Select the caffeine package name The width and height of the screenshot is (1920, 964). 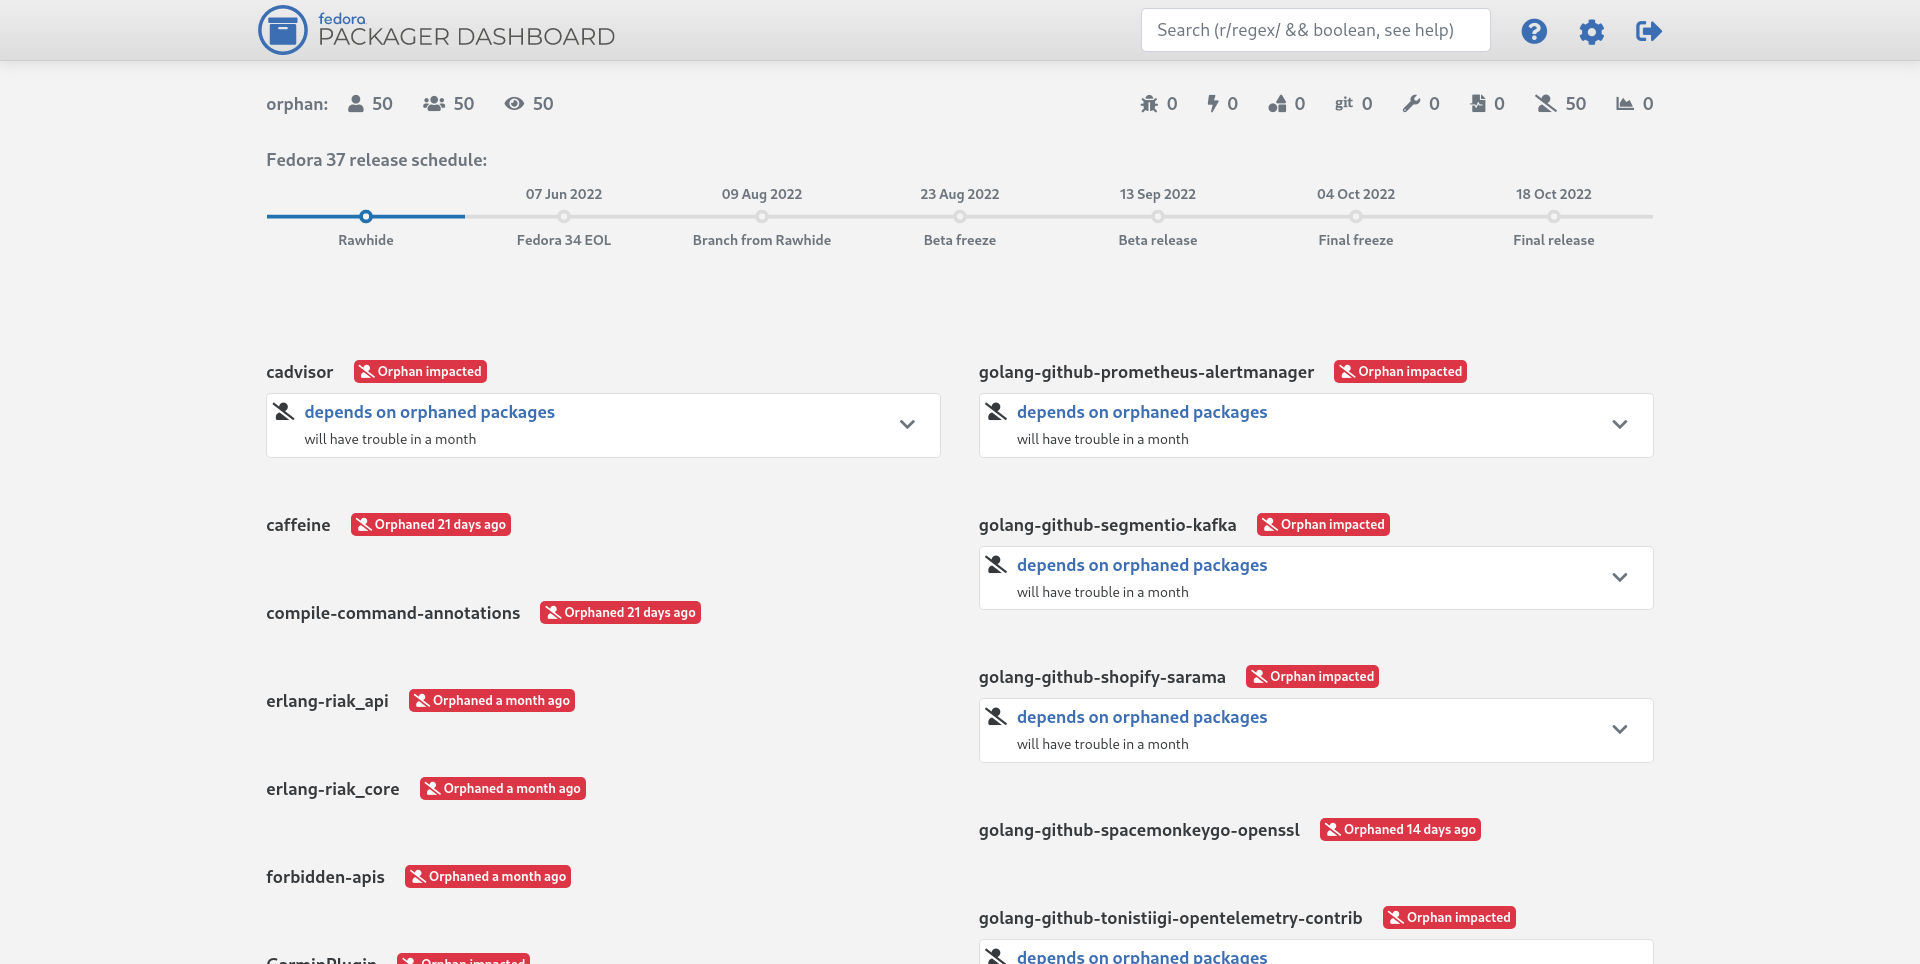click(298, 525)
